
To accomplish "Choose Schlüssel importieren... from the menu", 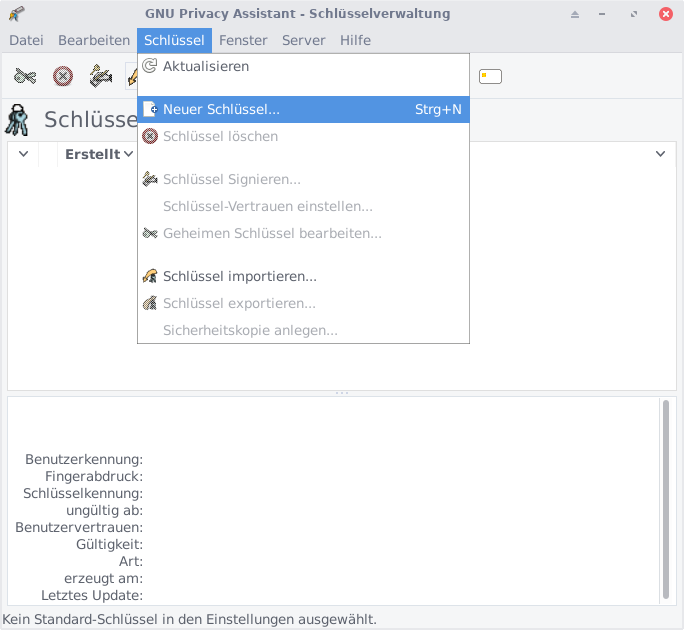I will pyautogui.click(x=239, y=276).
